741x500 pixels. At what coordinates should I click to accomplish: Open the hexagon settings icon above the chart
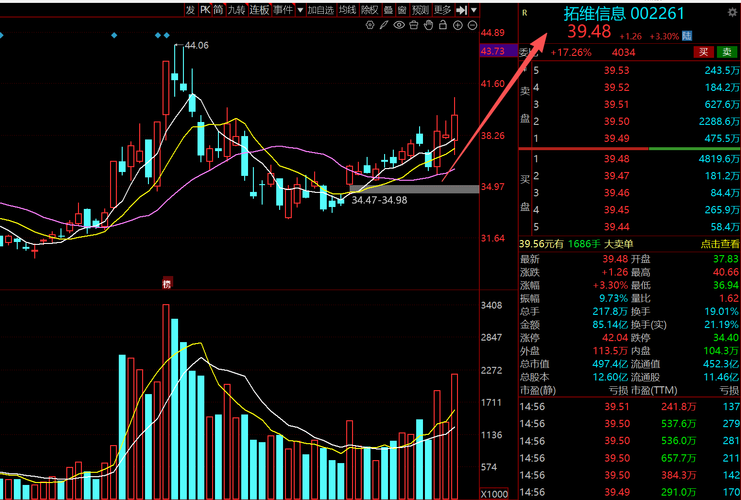(x=370, y=25)
